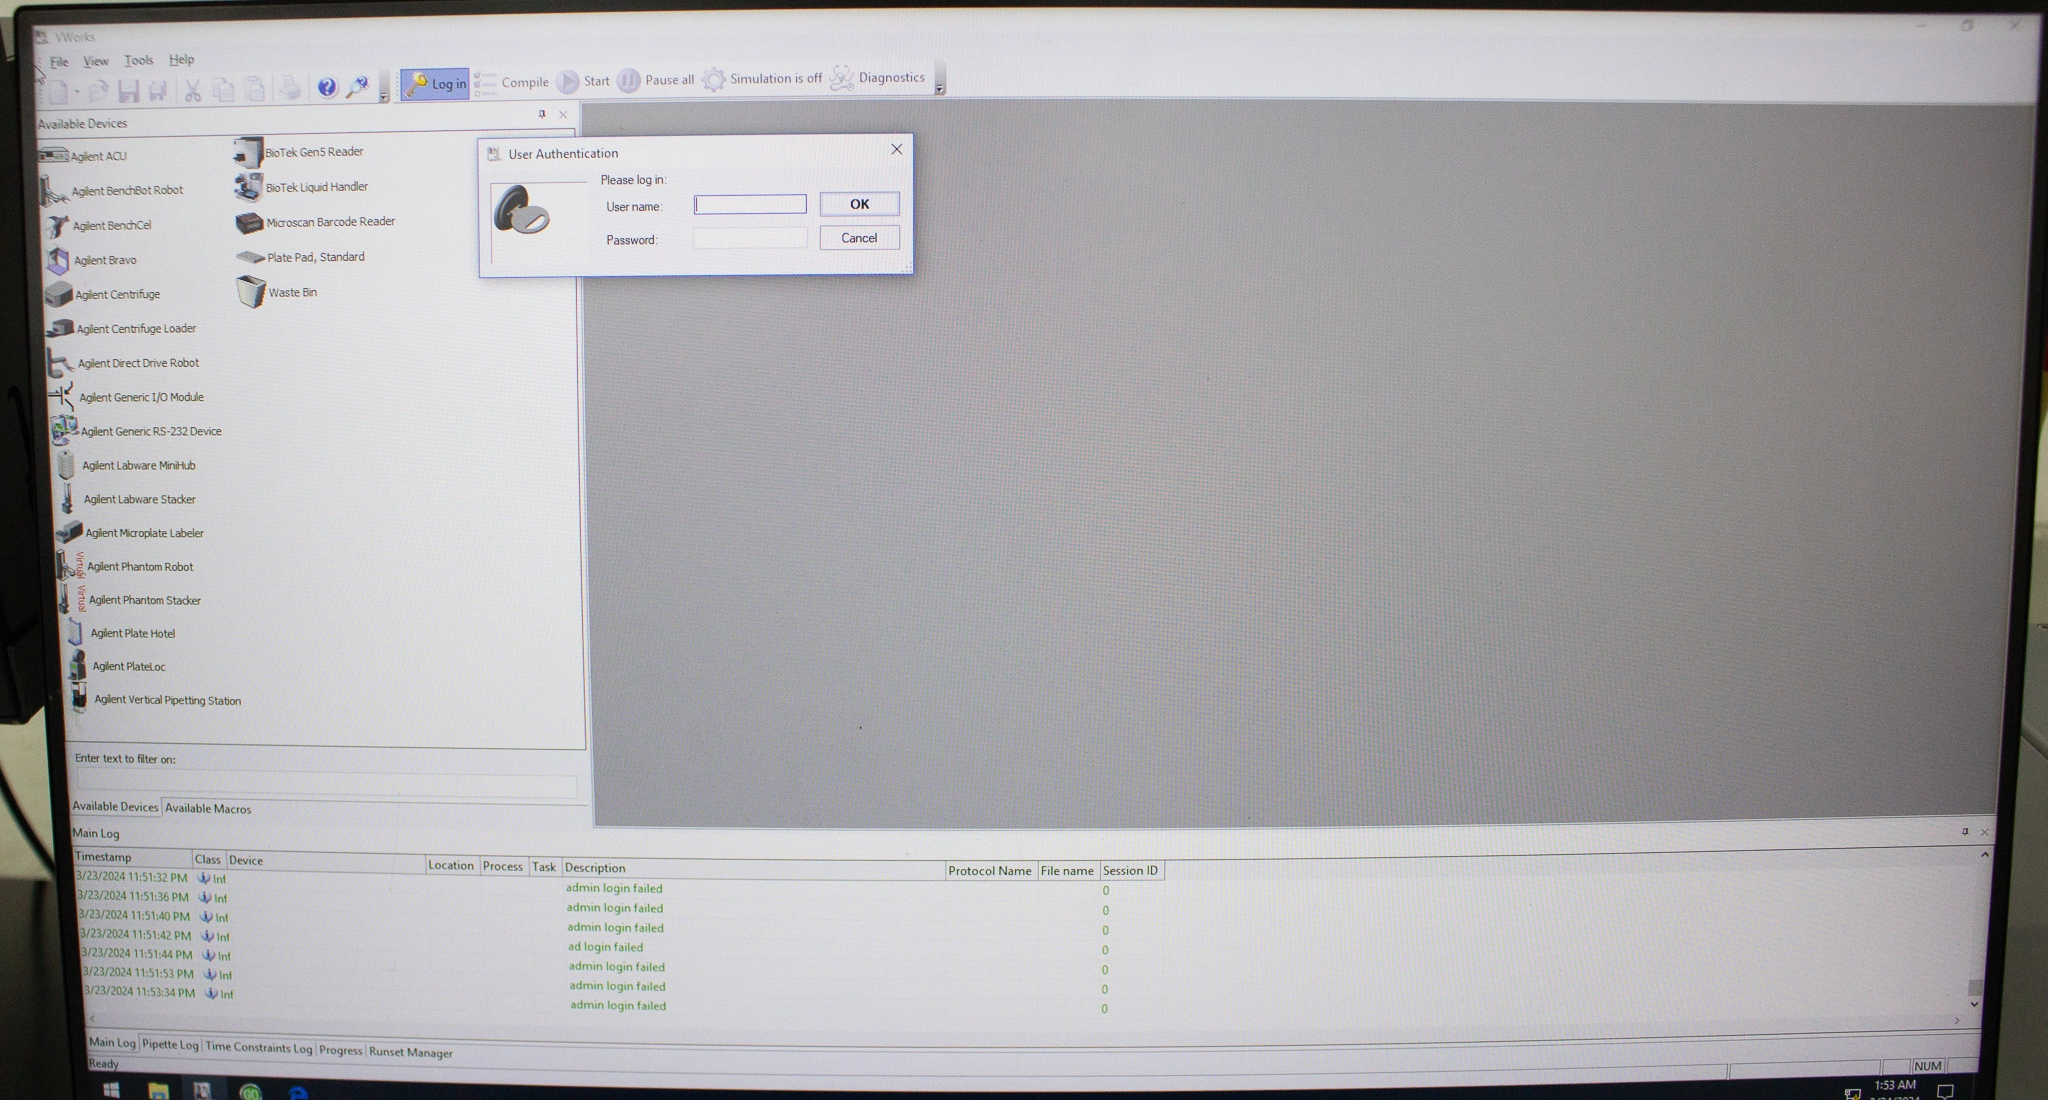The width and height of the screenshot is (2048, 1100).
Task: Expand control toolbar overflow options arrow
Action: (939, 89)
